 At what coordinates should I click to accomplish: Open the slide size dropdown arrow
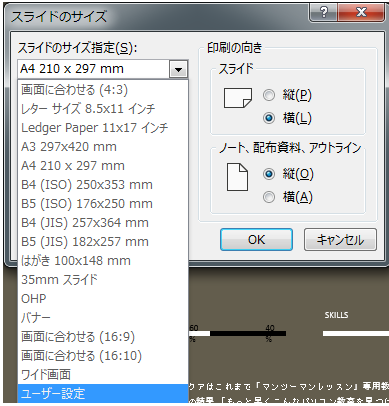(x=178, y=70)
